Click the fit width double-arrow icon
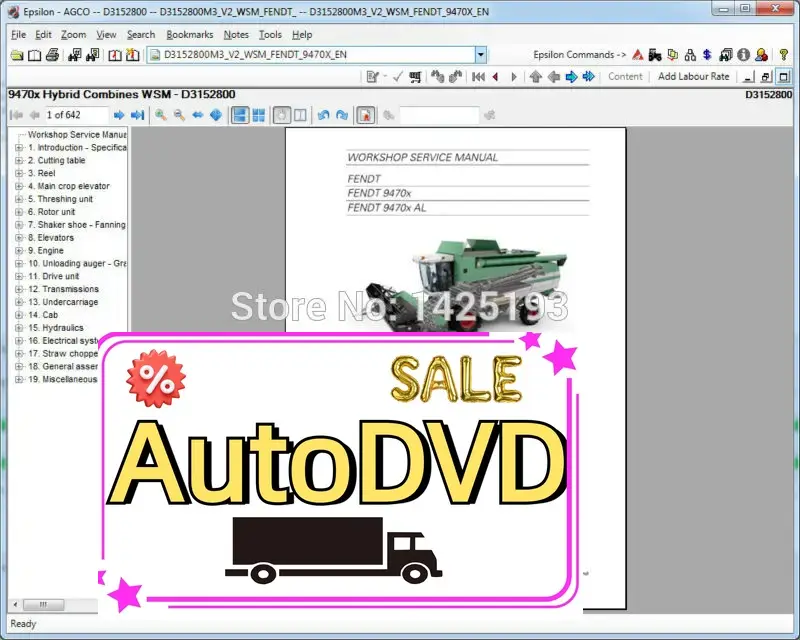 pos(197,115)
